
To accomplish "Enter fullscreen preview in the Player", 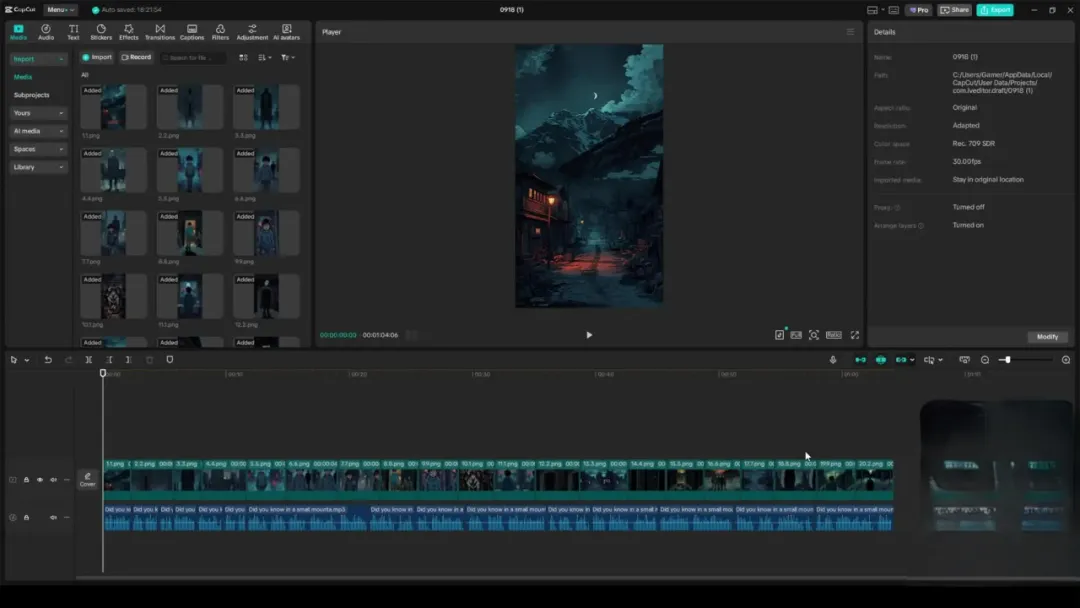I will click(854, 335).
